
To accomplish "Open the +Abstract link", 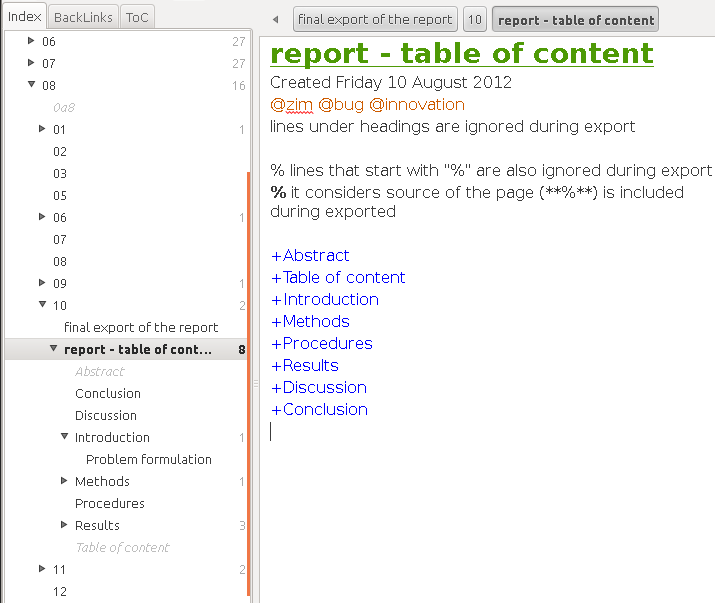I will pos(310,256).
